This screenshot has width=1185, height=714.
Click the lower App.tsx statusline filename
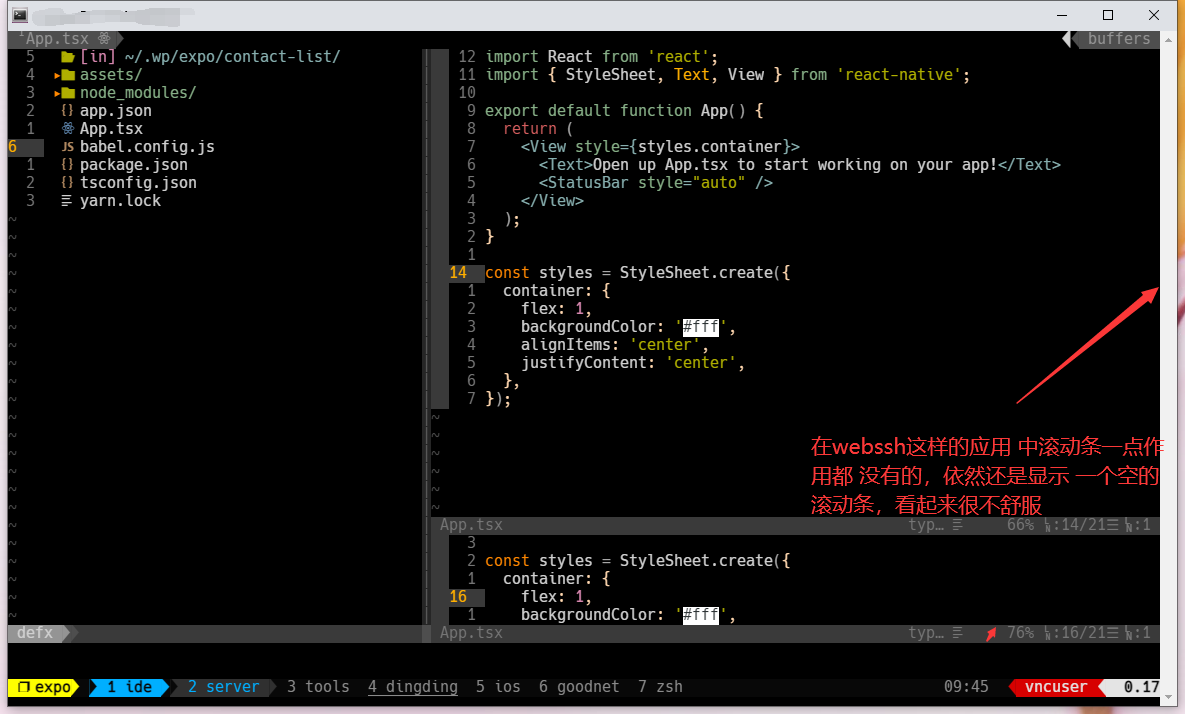coord(472,633)
